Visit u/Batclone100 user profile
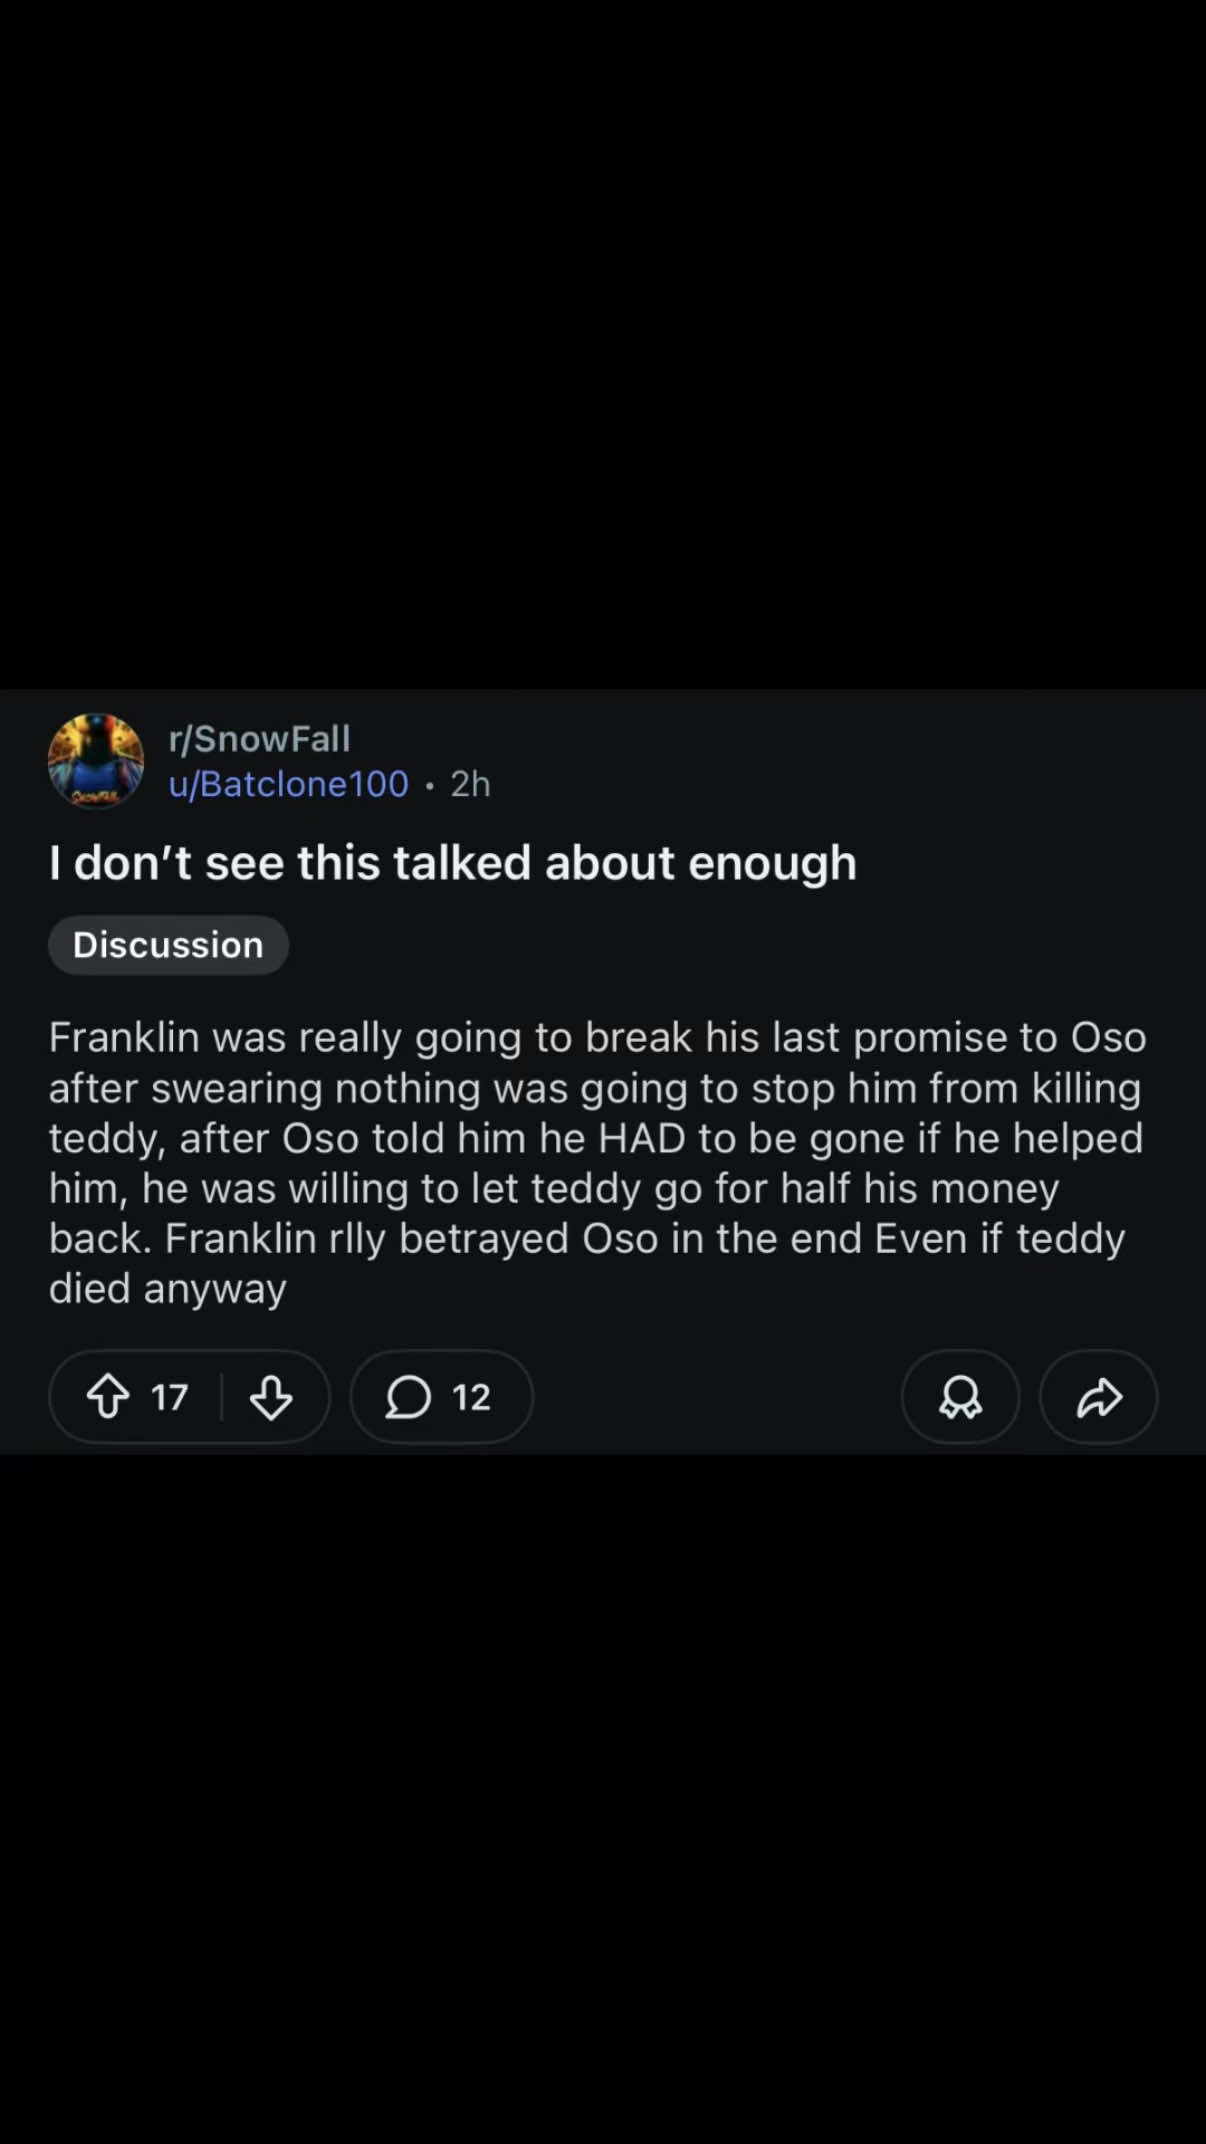The width and height of the screenshot is (1206, 2144). click(x=289, y=784)
